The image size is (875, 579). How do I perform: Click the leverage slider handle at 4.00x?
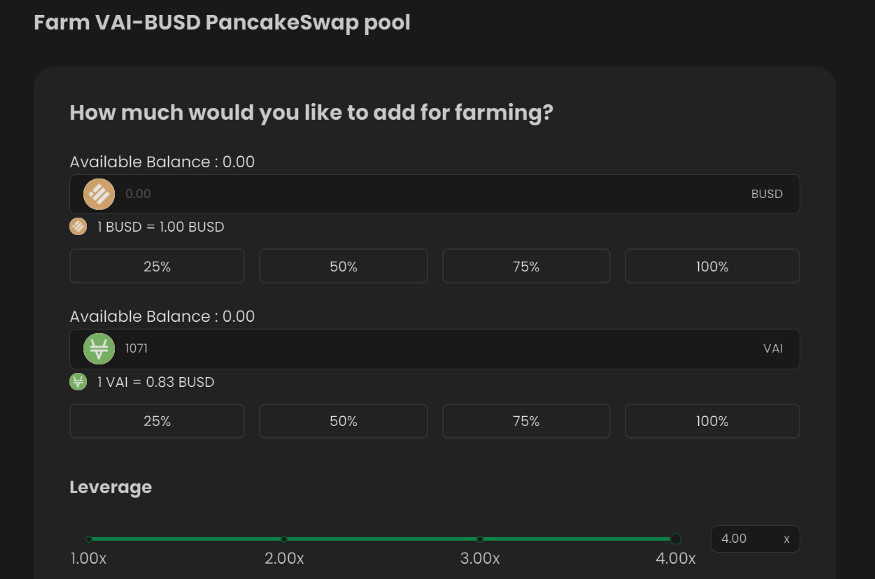point(675,539)
